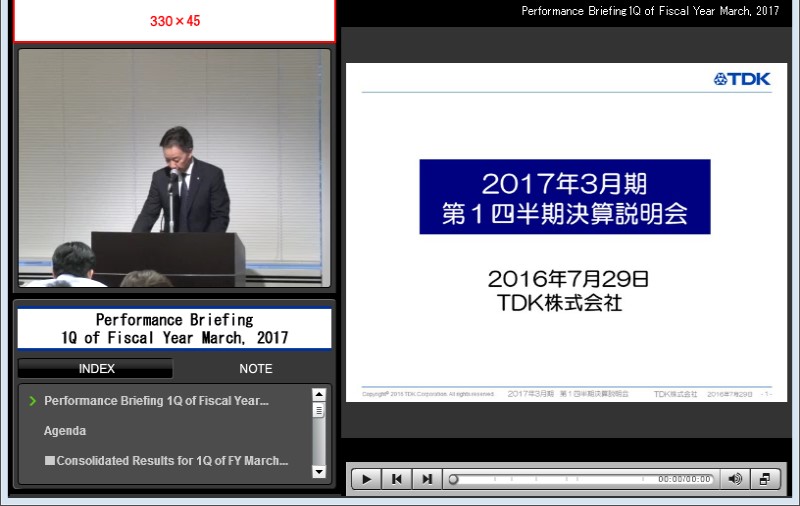This screenshot has width=800, height=506.
Task: Click the playback seek bar knob
Action: pos(453,479)
